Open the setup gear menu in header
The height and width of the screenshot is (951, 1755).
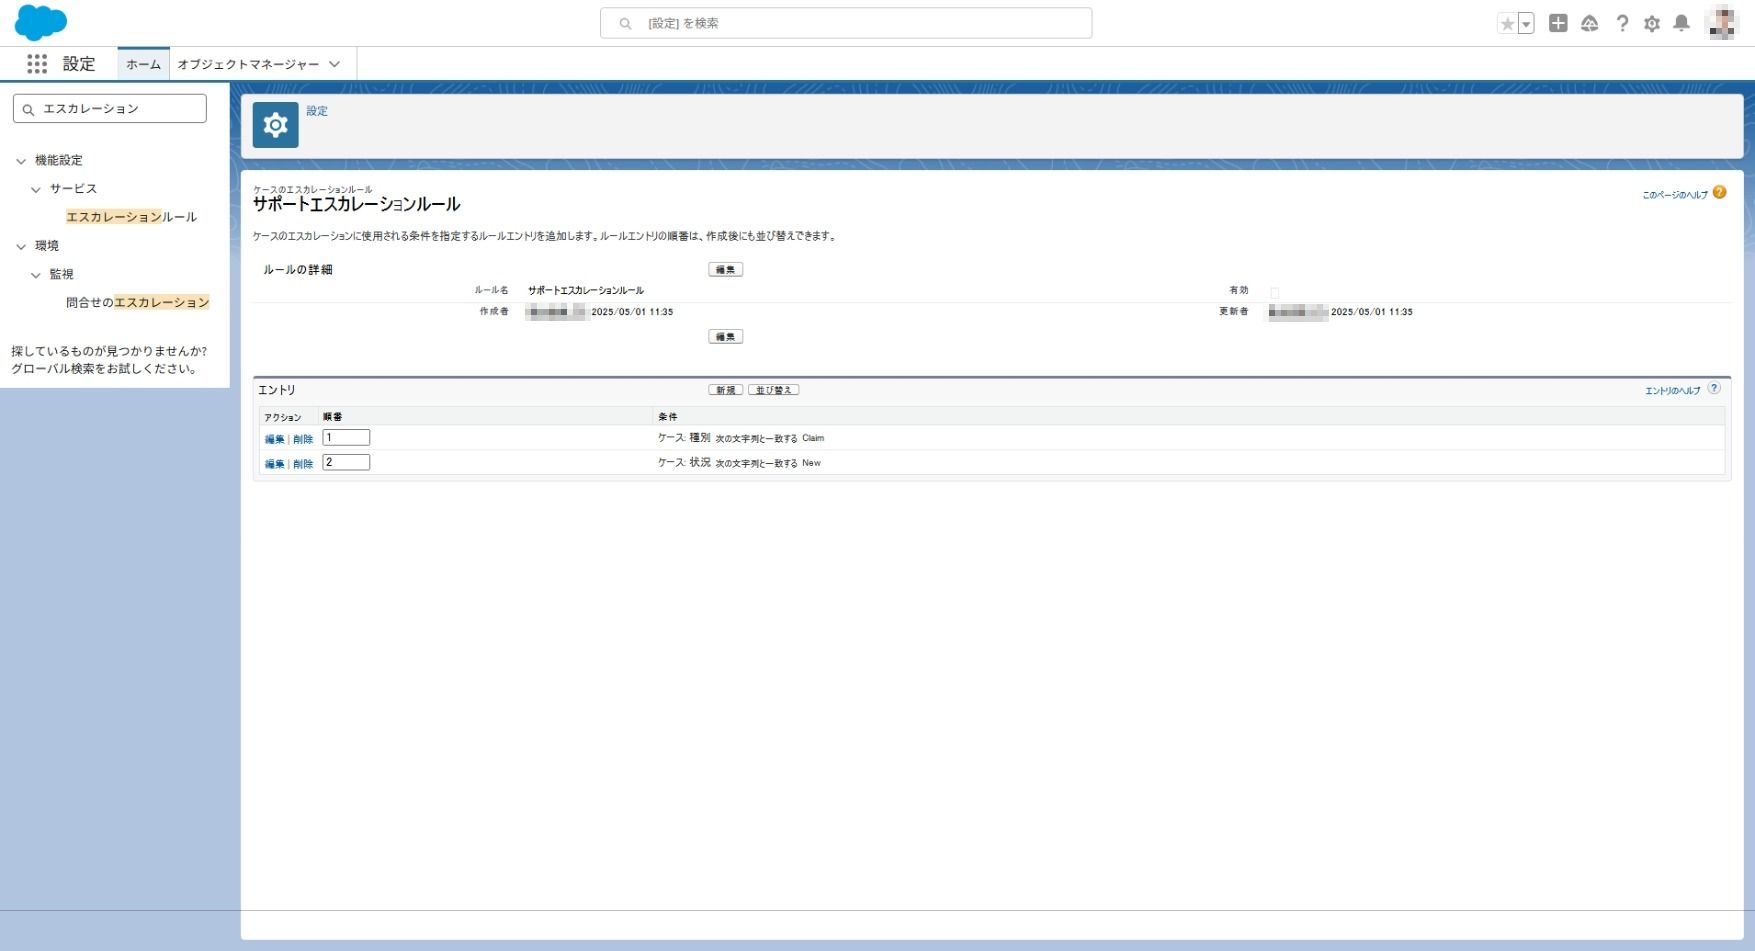click(1652, 23)
